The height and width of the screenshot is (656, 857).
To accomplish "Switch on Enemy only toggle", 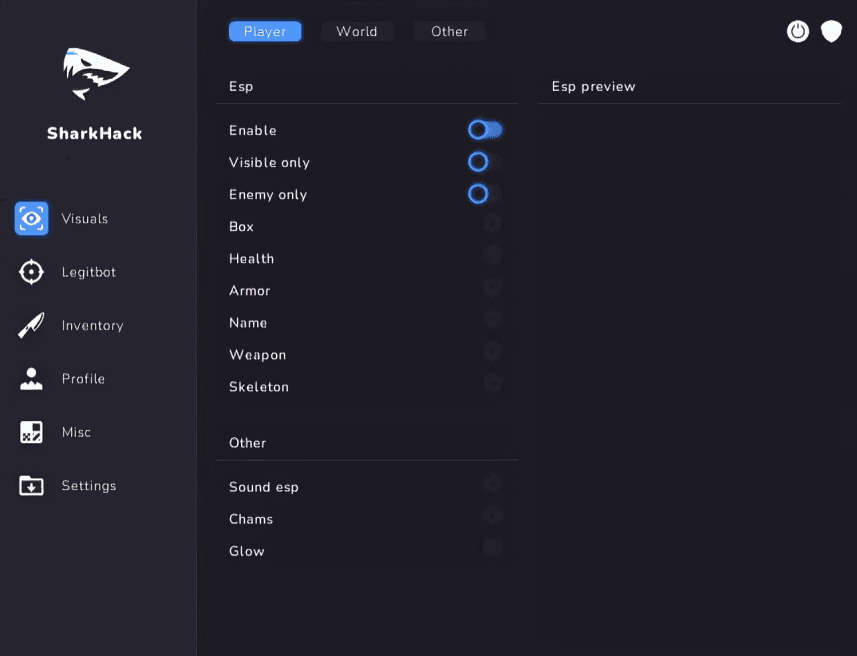I will click(485, 194).
